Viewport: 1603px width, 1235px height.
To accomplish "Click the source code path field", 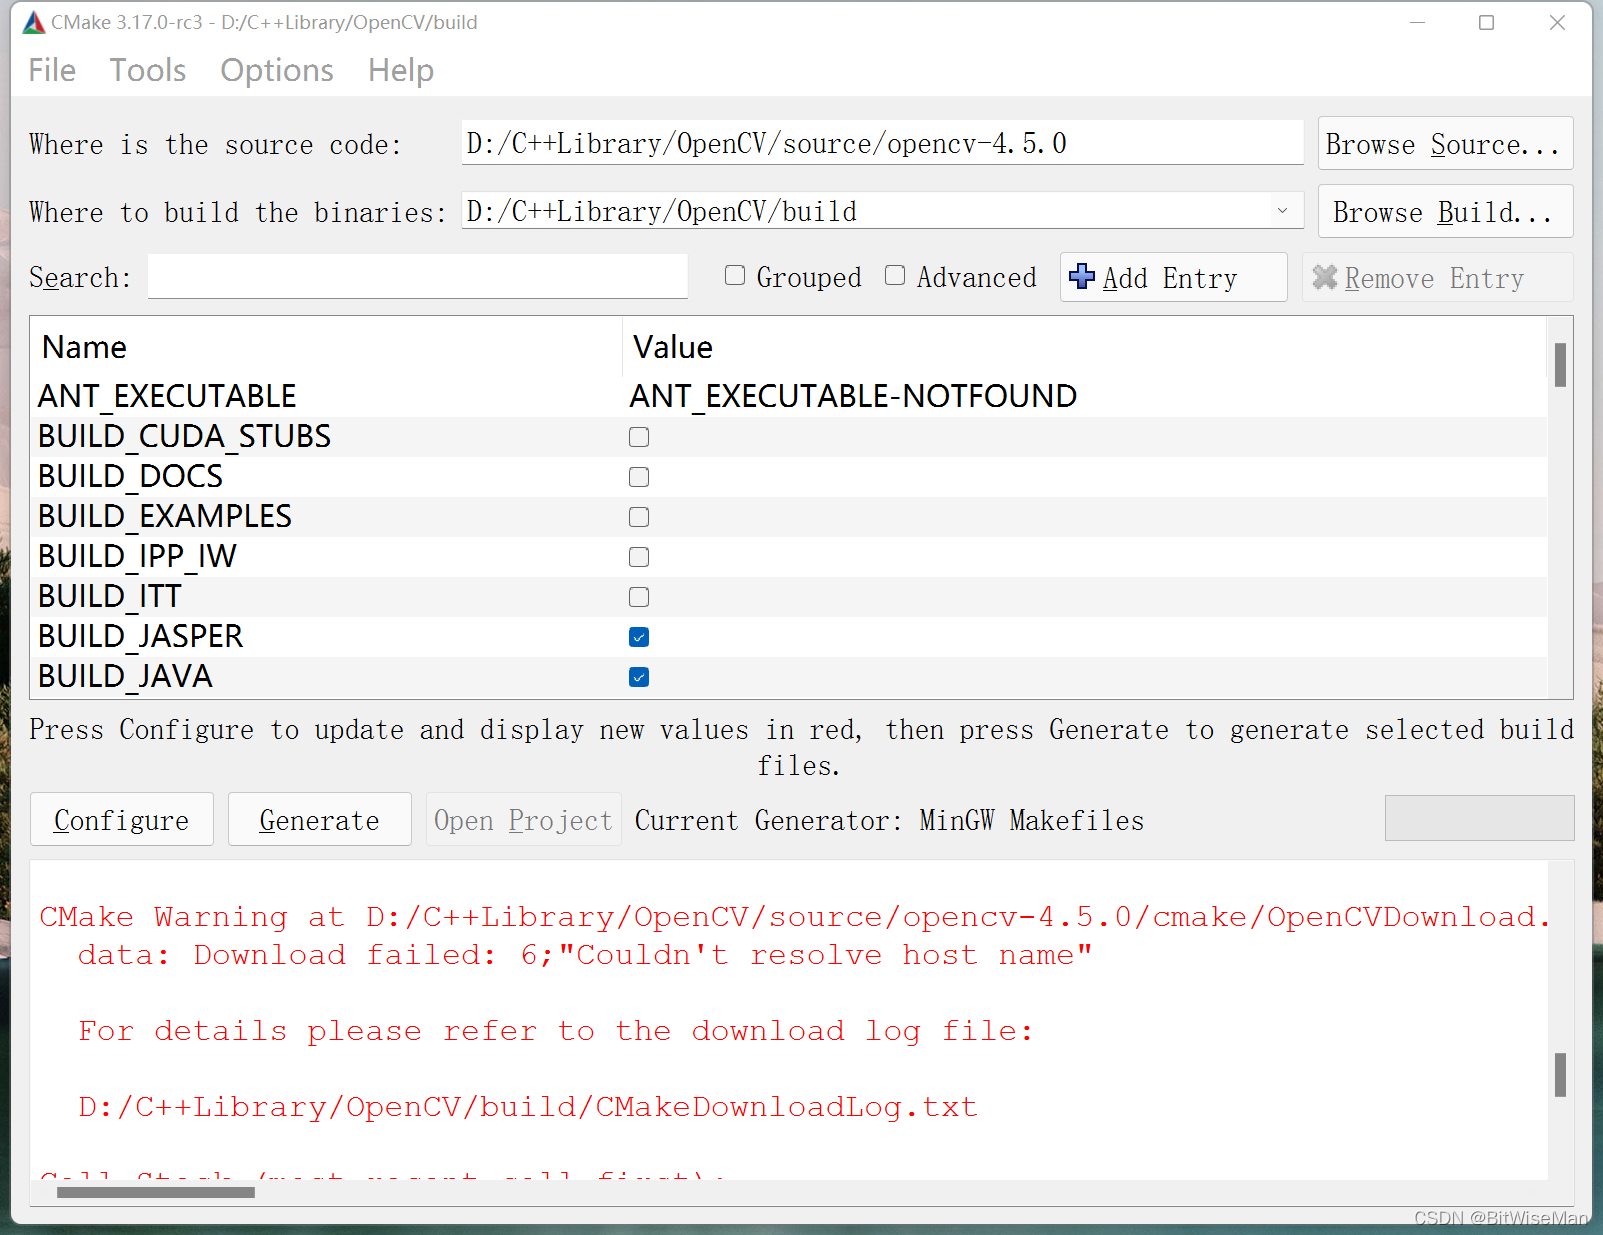I will click(882, 143).
